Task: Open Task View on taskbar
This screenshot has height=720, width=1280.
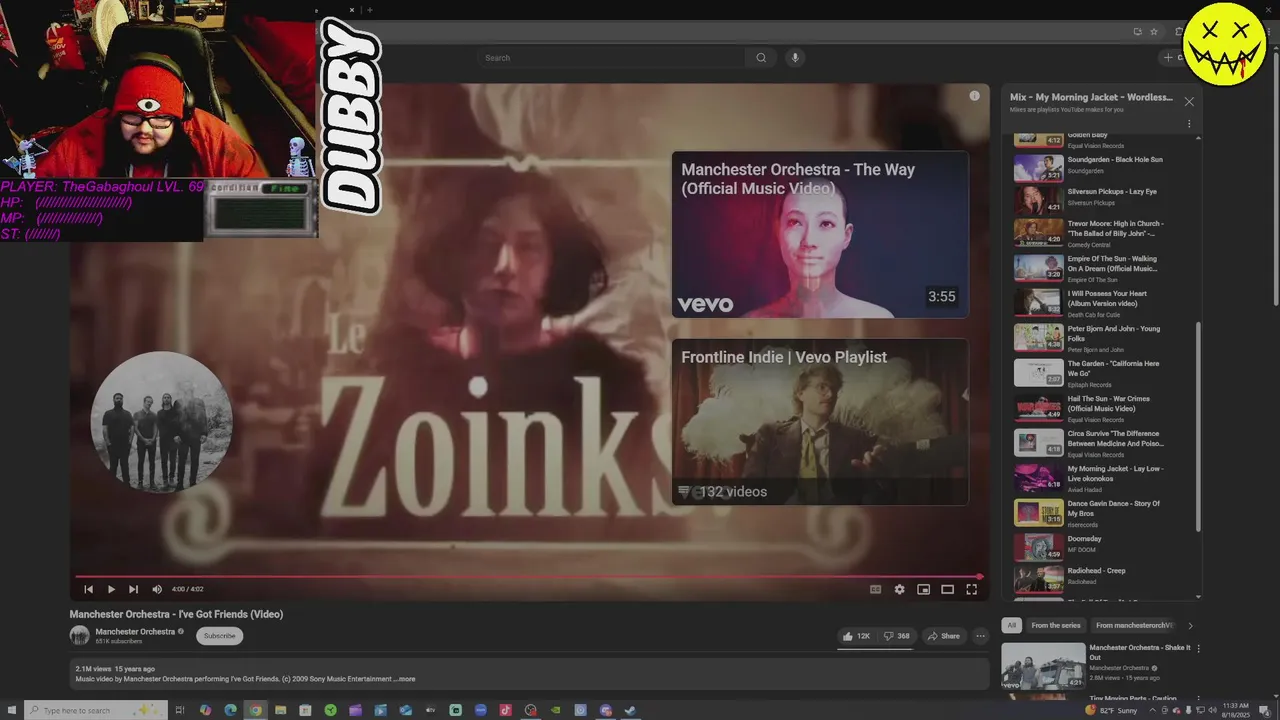Action: (180, 710)
